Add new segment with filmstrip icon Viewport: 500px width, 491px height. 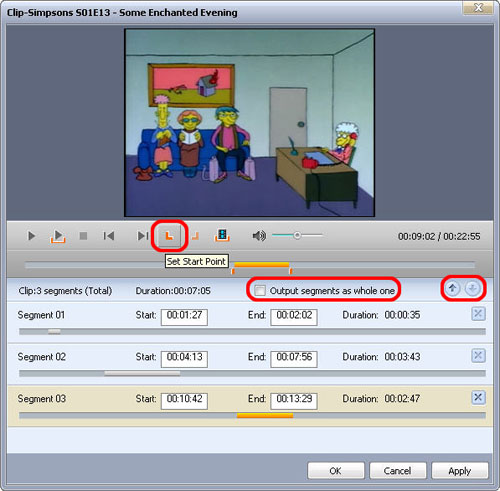pyautogui.click(x=222, y=235)
